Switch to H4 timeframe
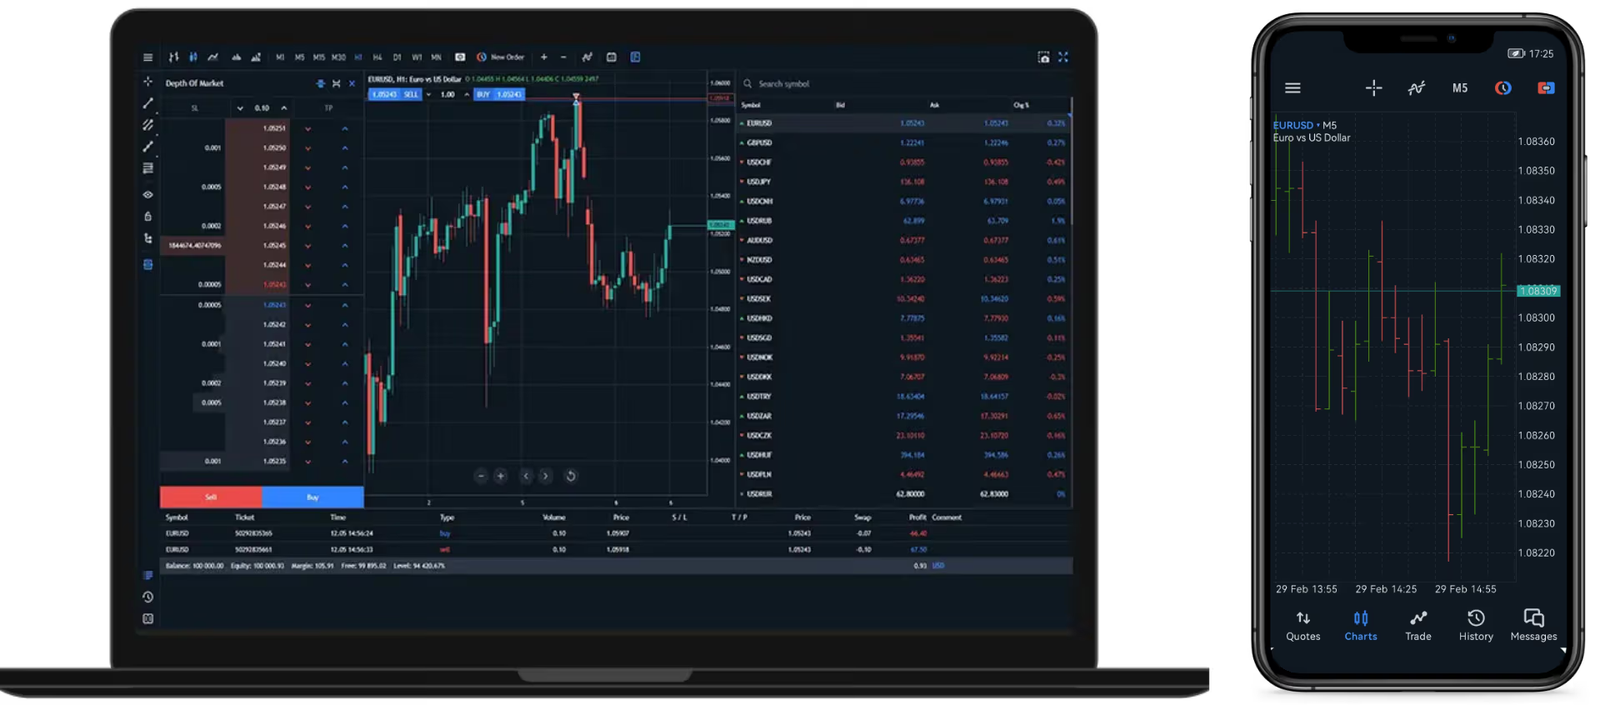Image resolution: width=1600 pixels, height=705 pixels. click(377, 58)
